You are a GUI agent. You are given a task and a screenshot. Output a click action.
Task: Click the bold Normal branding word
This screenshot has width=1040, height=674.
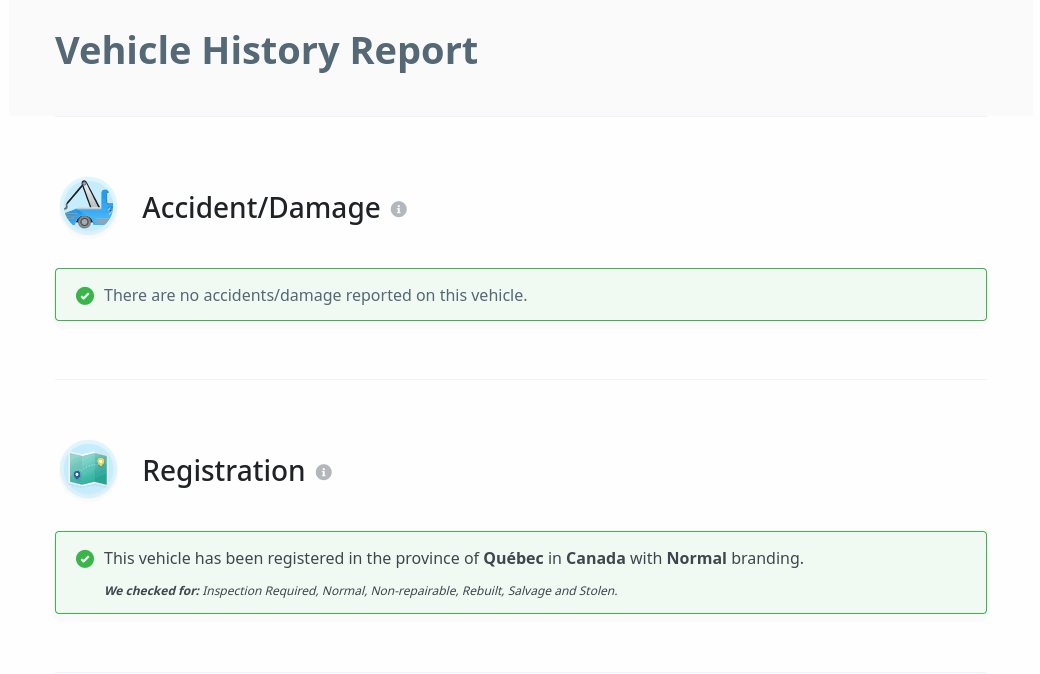point(696,558)
